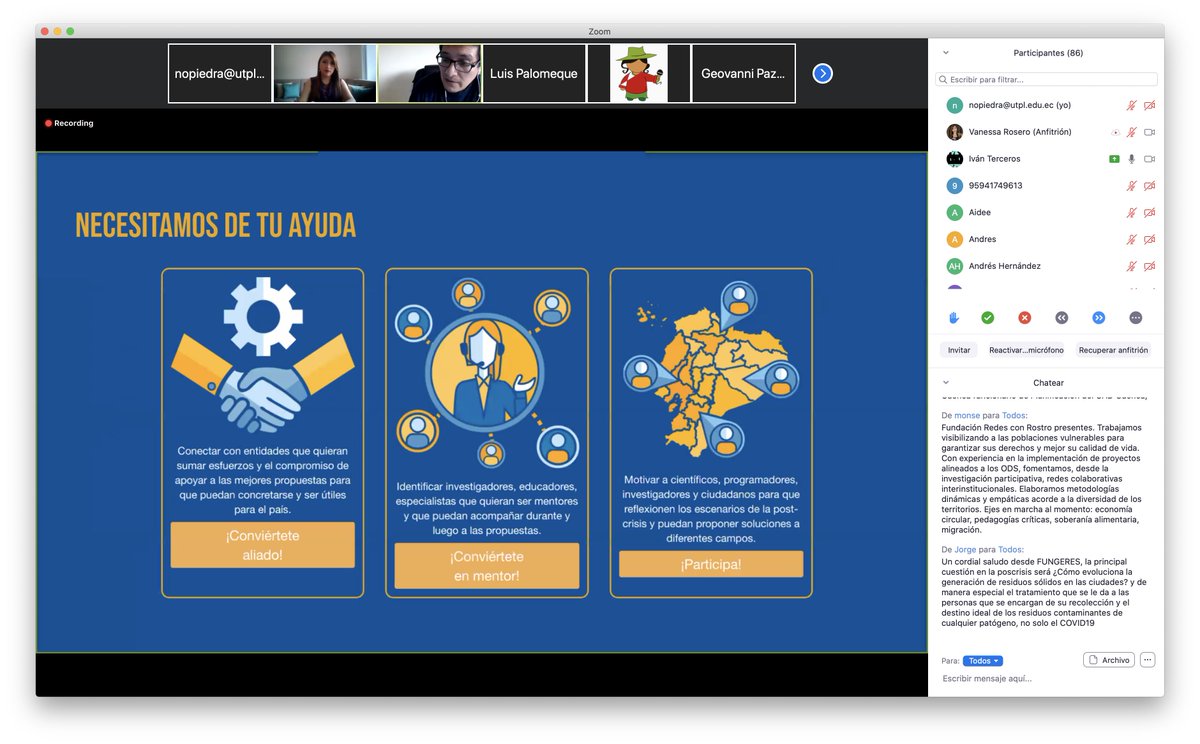
Task: Click the Invitar button
Action: pos(959,350)
